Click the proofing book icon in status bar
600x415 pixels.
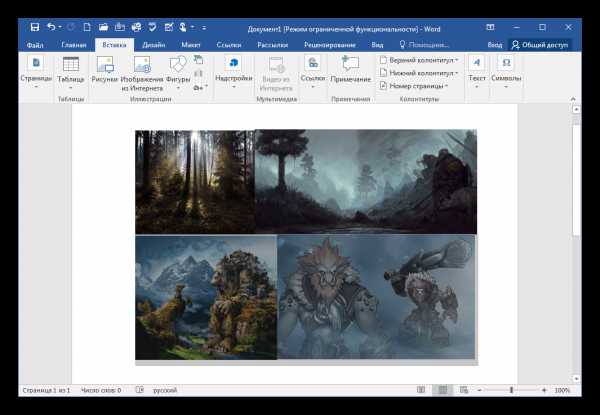click(140, 391)
